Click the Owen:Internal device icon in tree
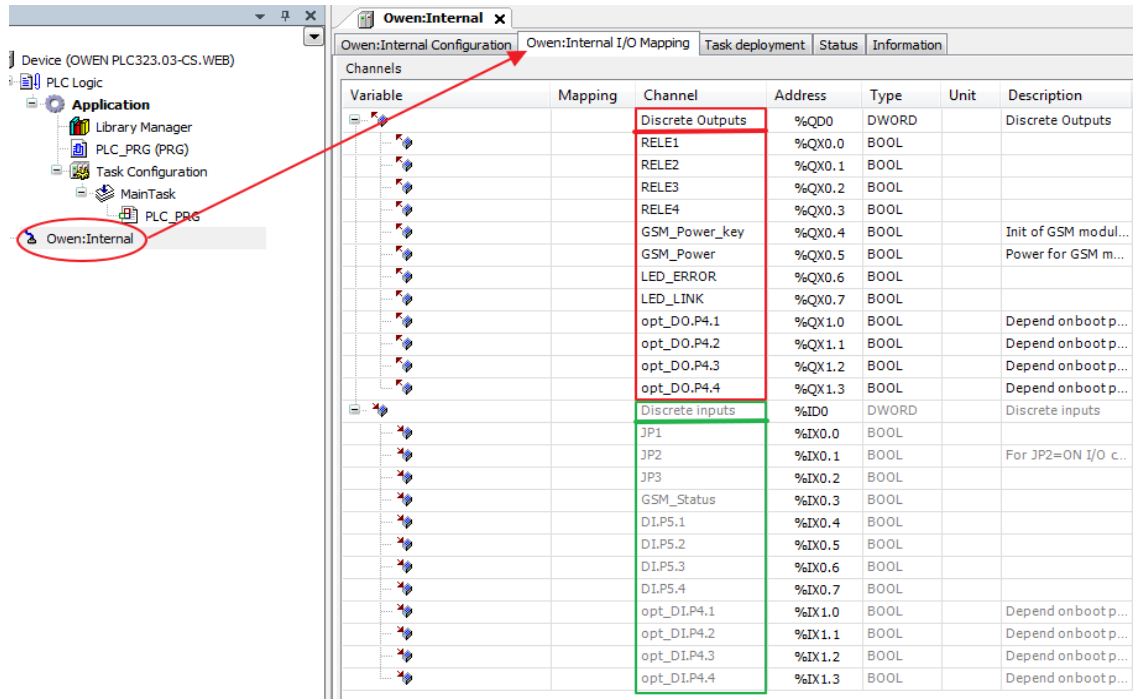The width and height of the screenshot is (1143, 700). click(x=30, y=238)
